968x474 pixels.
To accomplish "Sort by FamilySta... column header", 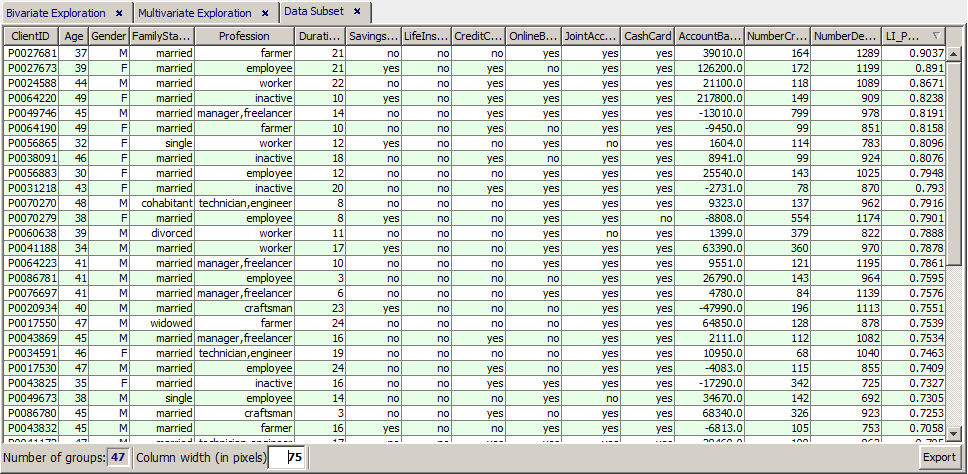I will point(162,36).
